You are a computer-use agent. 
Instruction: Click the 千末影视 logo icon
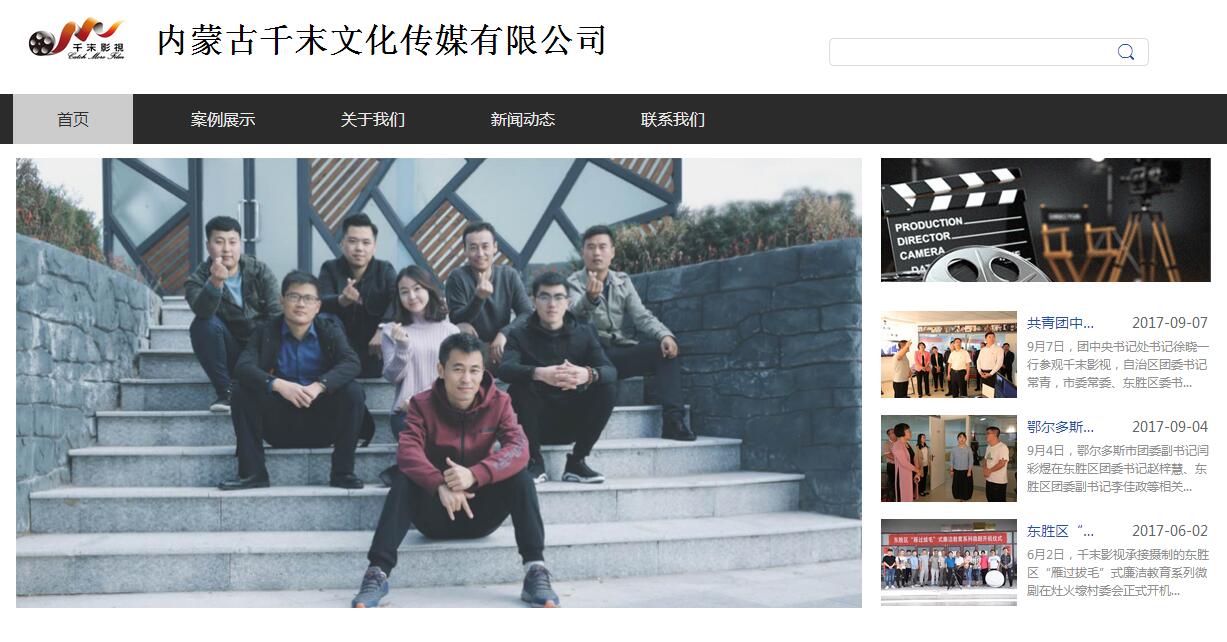click(77, 39)
